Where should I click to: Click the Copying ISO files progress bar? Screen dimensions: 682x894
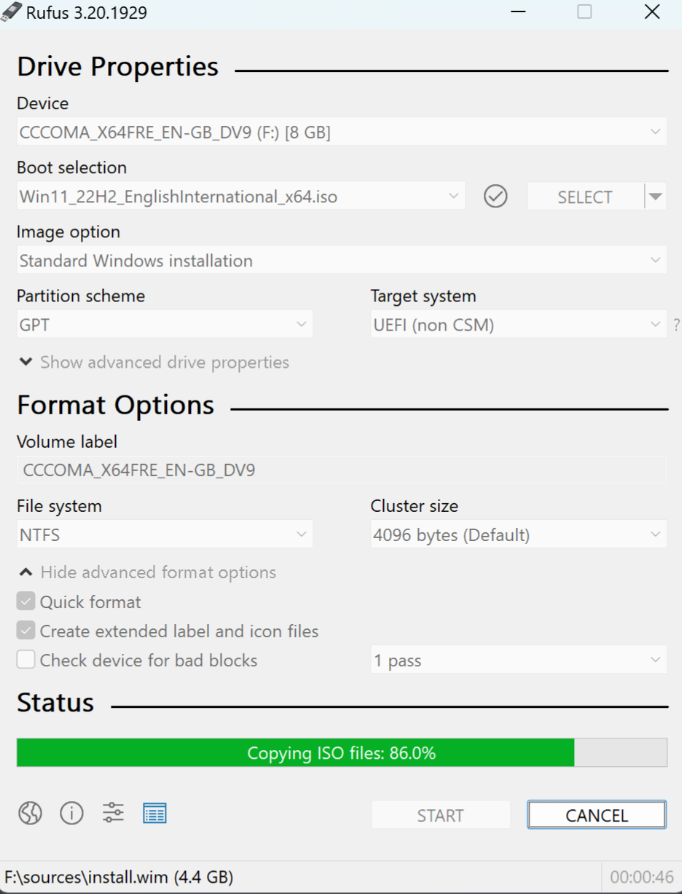pos(341,753)
